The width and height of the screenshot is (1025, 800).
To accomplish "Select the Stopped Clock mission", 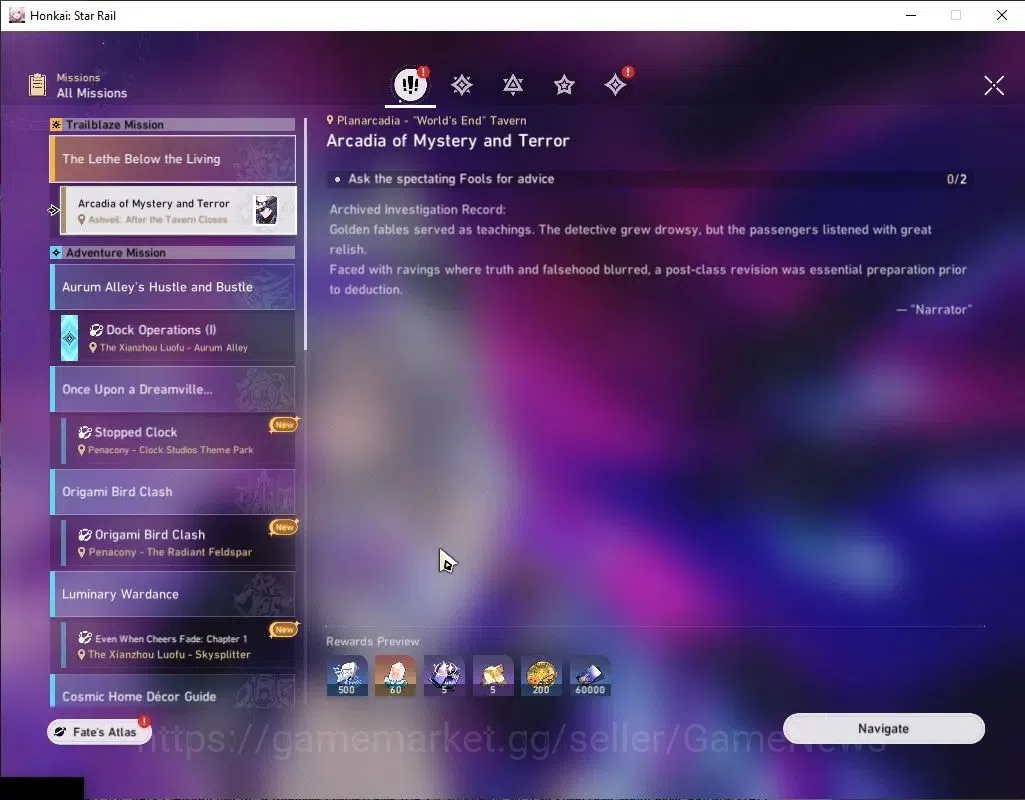I will (x=178, y=440).
